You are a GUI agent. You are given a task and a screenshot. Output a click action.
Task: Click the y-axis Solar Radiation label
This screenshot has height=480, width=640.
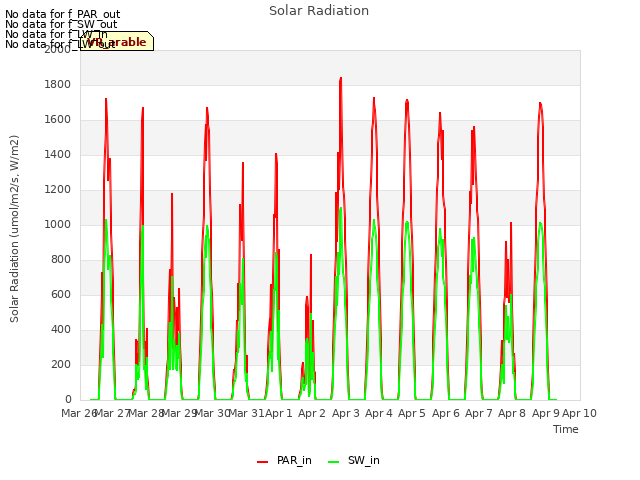tap(14, 229)
